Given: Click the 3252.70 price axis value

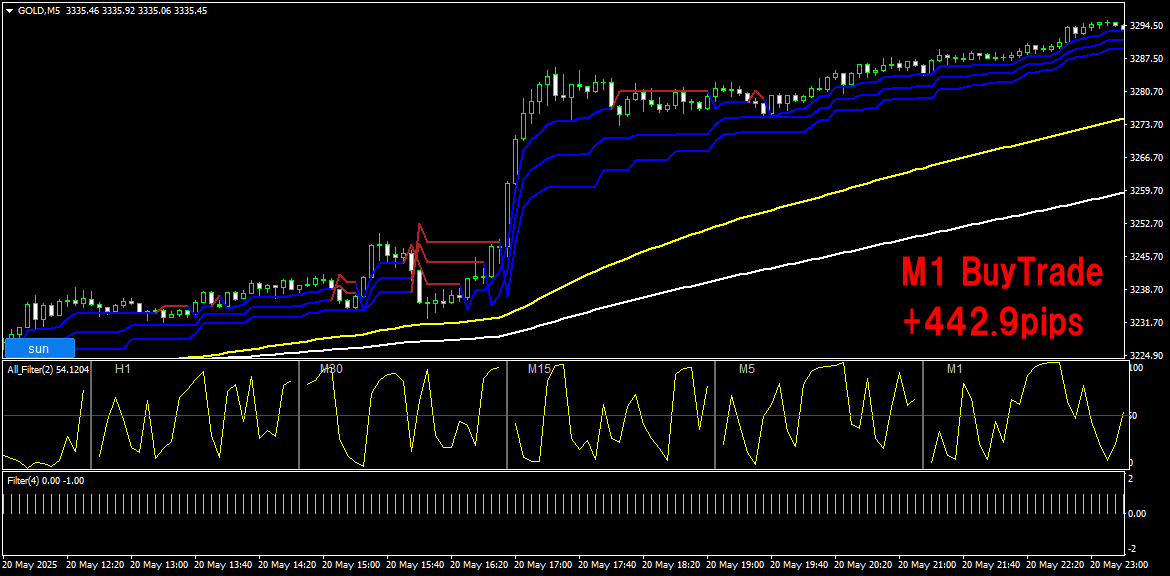Looking at the screenshot, I should pos(1146,224).
